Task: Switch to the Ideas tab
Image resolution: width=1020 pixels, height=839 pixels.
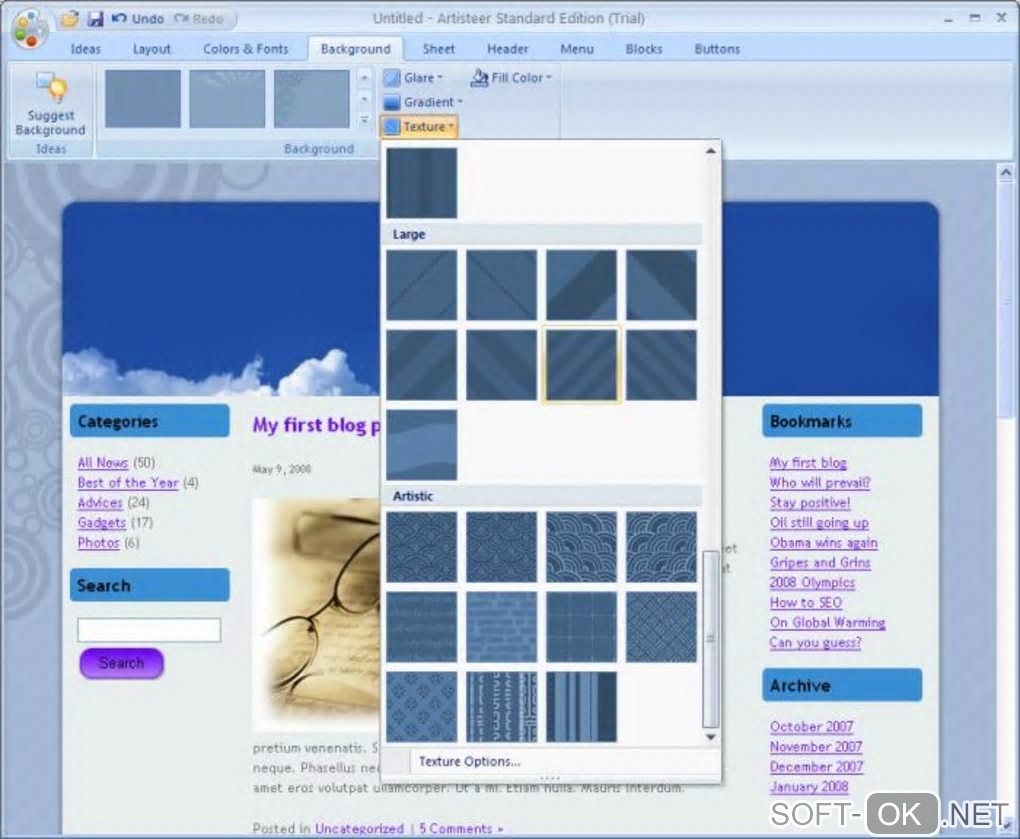Action: point(85,49)
